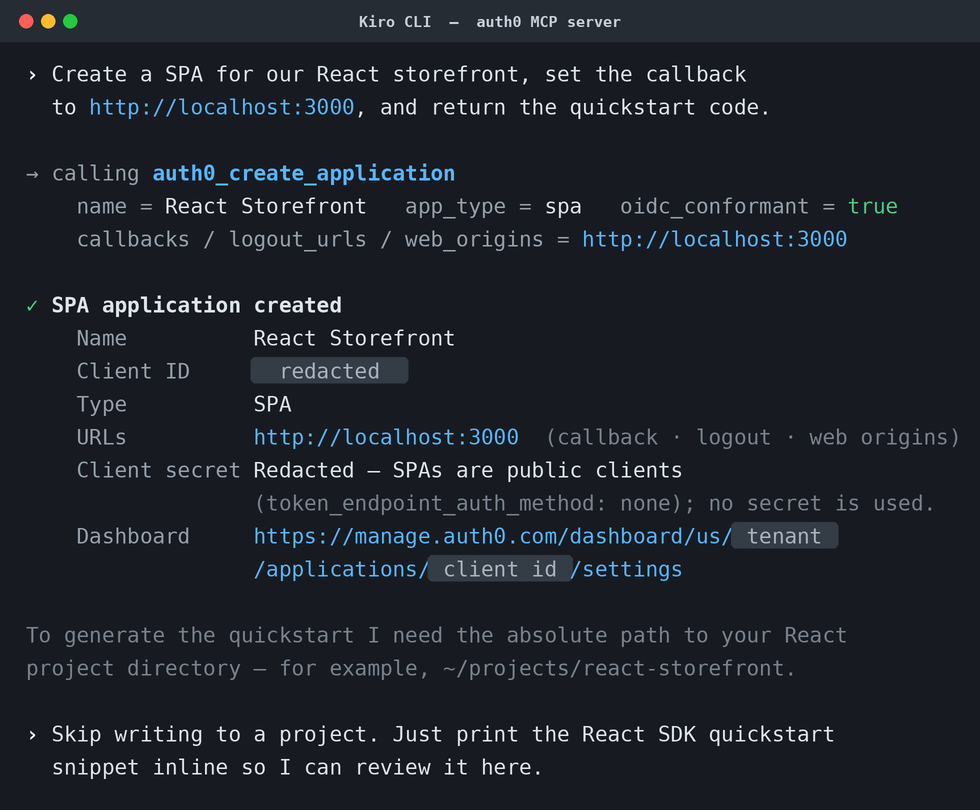Open the manage.auth0.com dashboard link
The height and width of the screenshot is (810, 980).
click(492, 536)
